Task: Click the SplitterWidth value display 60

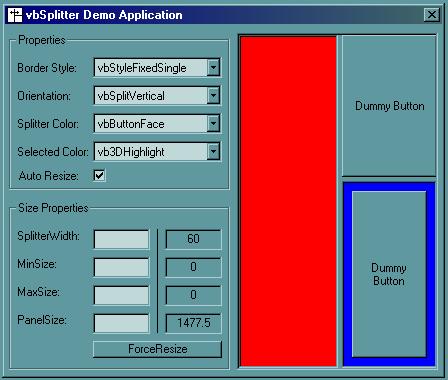Action: click(193, 239)
